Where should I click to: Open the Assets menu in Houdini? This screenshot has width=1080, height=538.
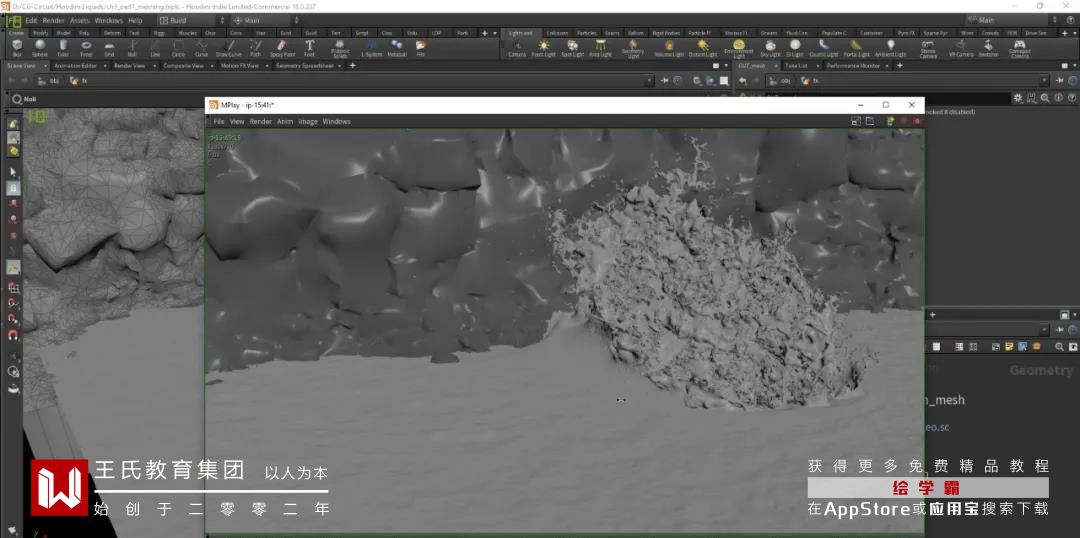click(x=80, y=21)
